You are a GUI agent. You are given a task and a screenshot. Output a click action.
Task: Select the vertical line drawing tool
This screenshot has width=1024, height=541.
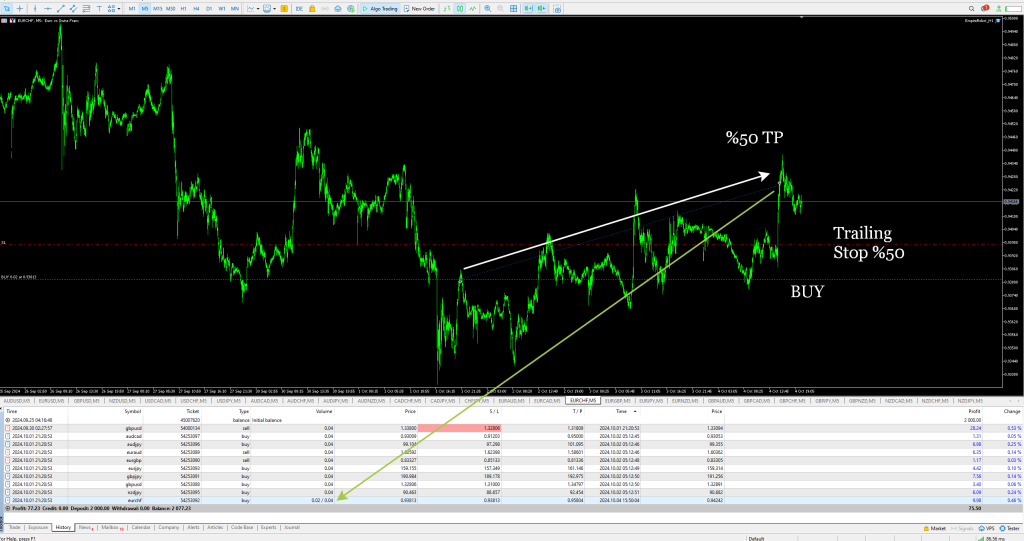tap(35, 8)
